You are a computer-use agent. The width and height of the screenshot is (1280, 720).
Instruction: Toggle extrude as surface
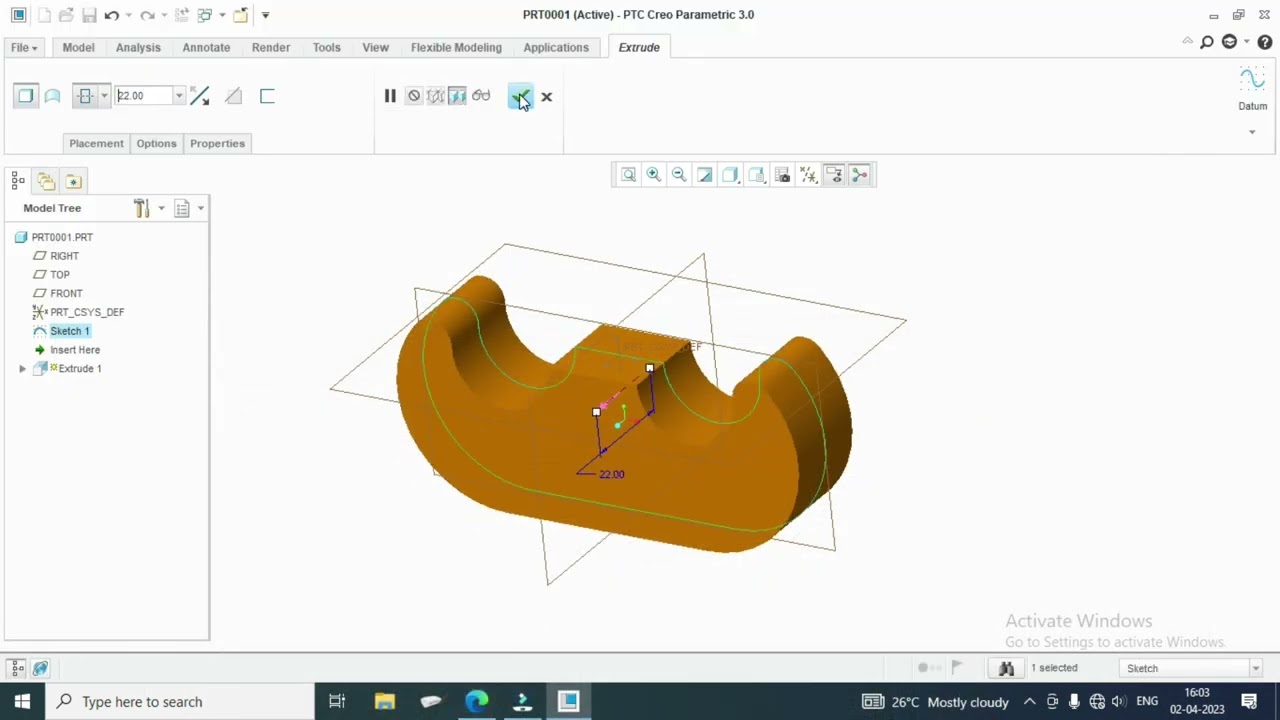click(x=52, y=96)
